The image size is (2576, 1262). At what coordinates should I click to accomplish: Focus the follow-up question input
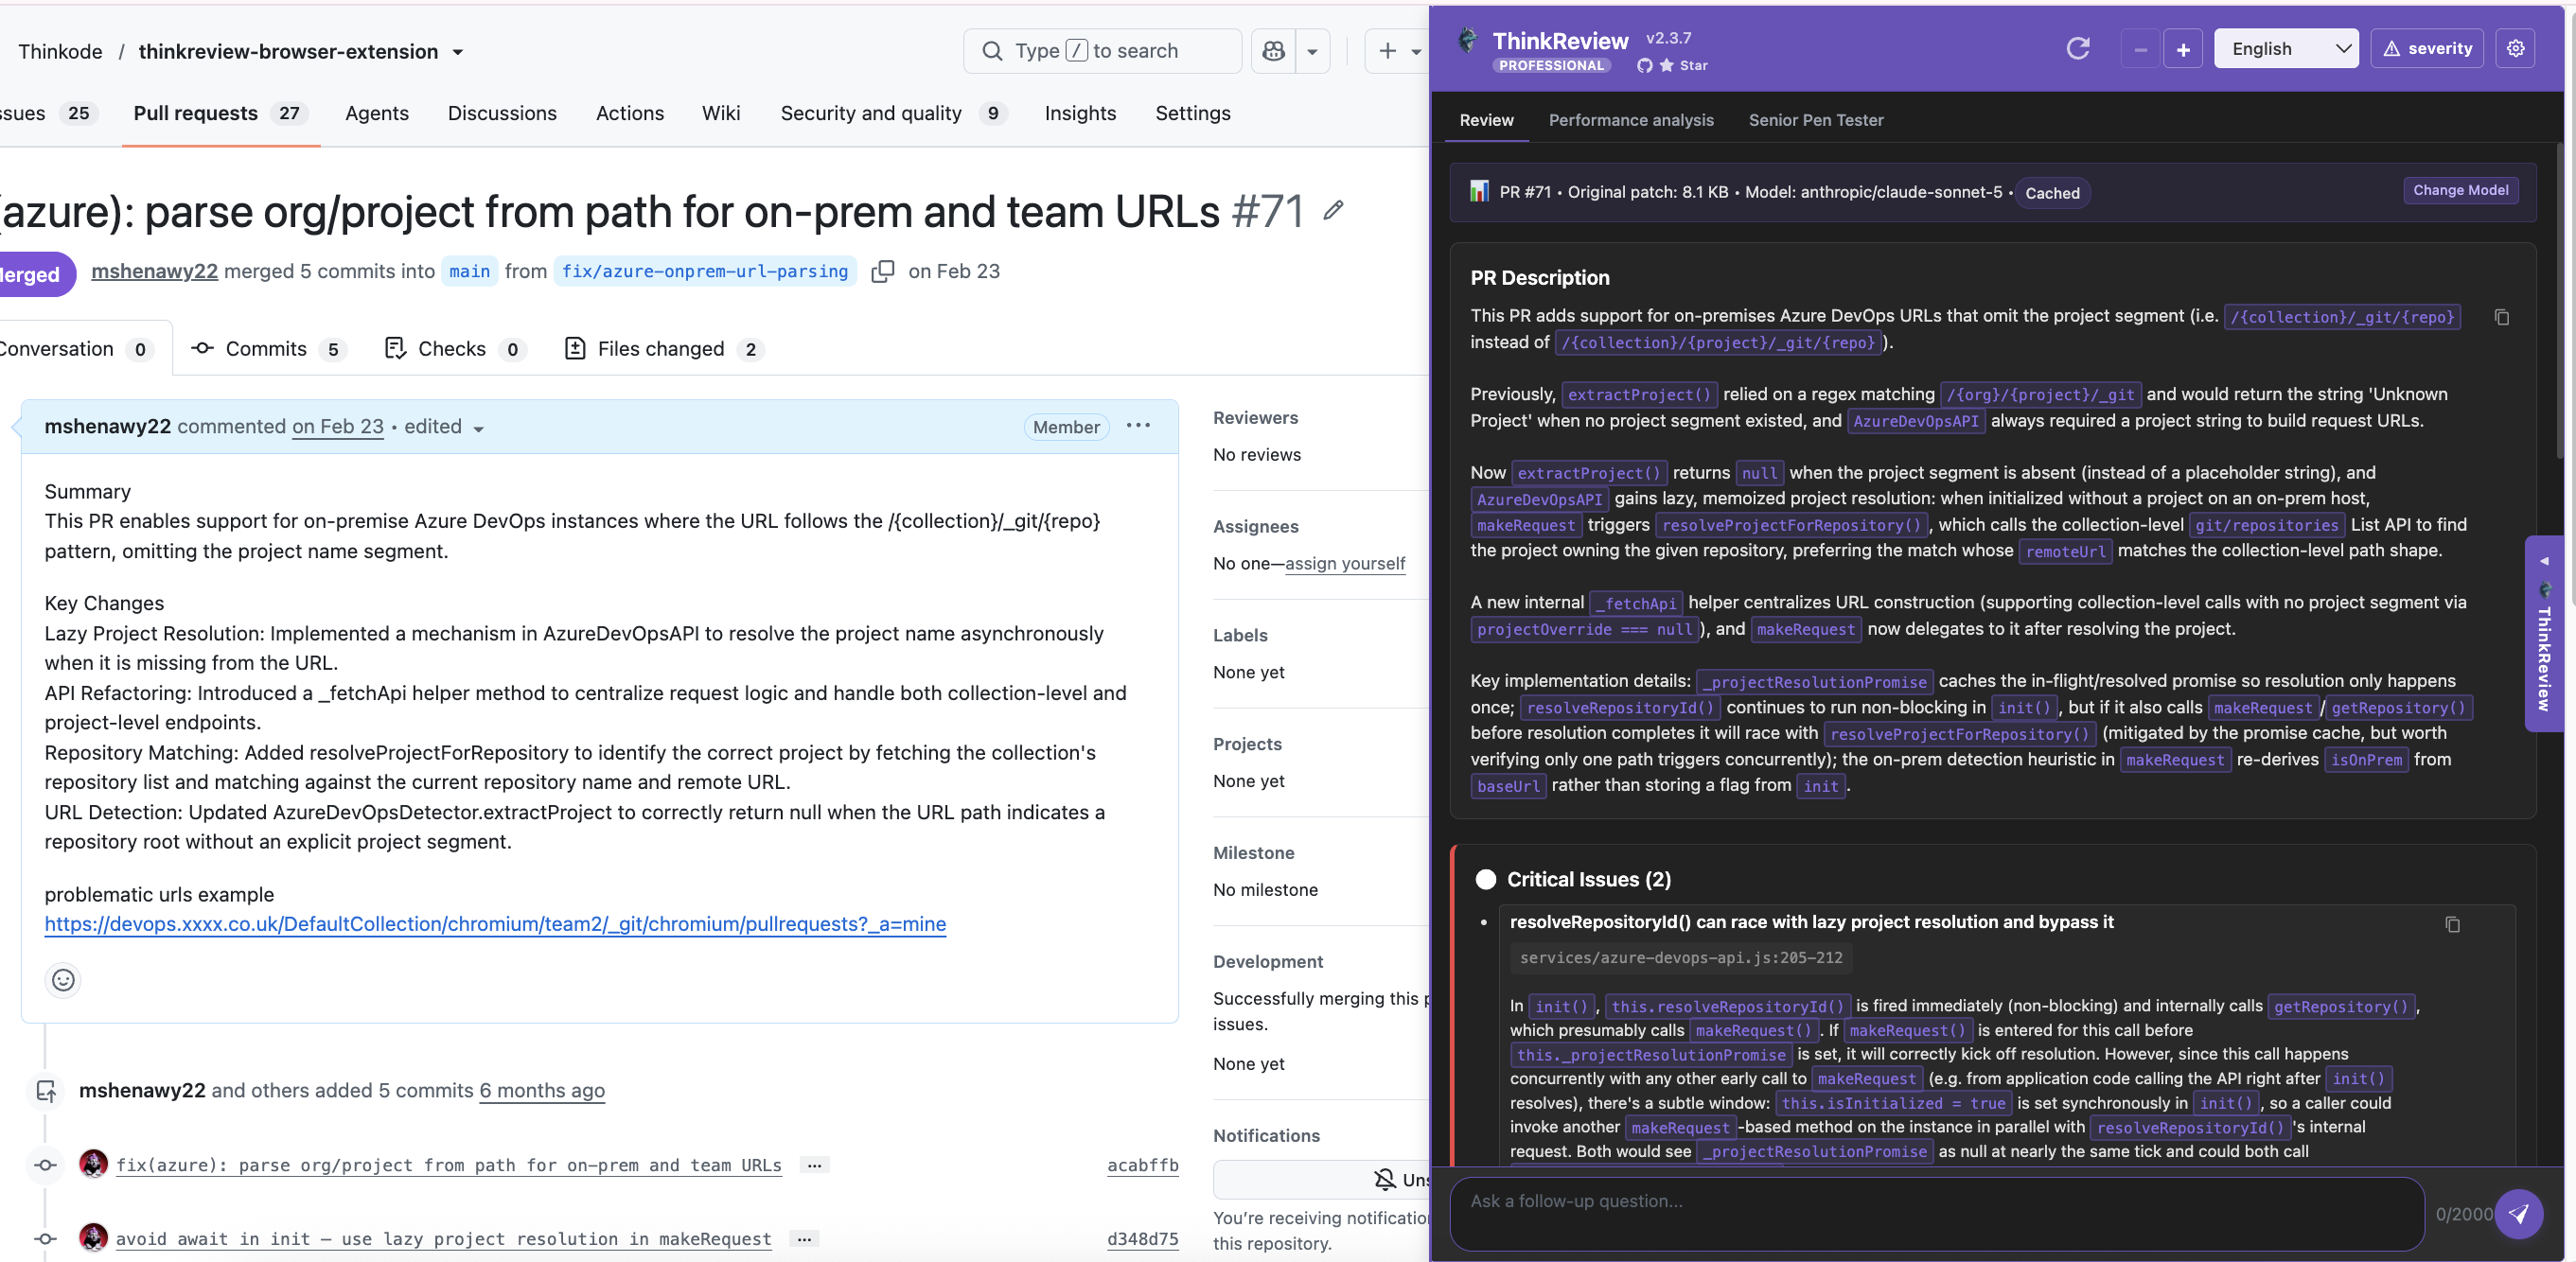[x=1937, y=1214]
